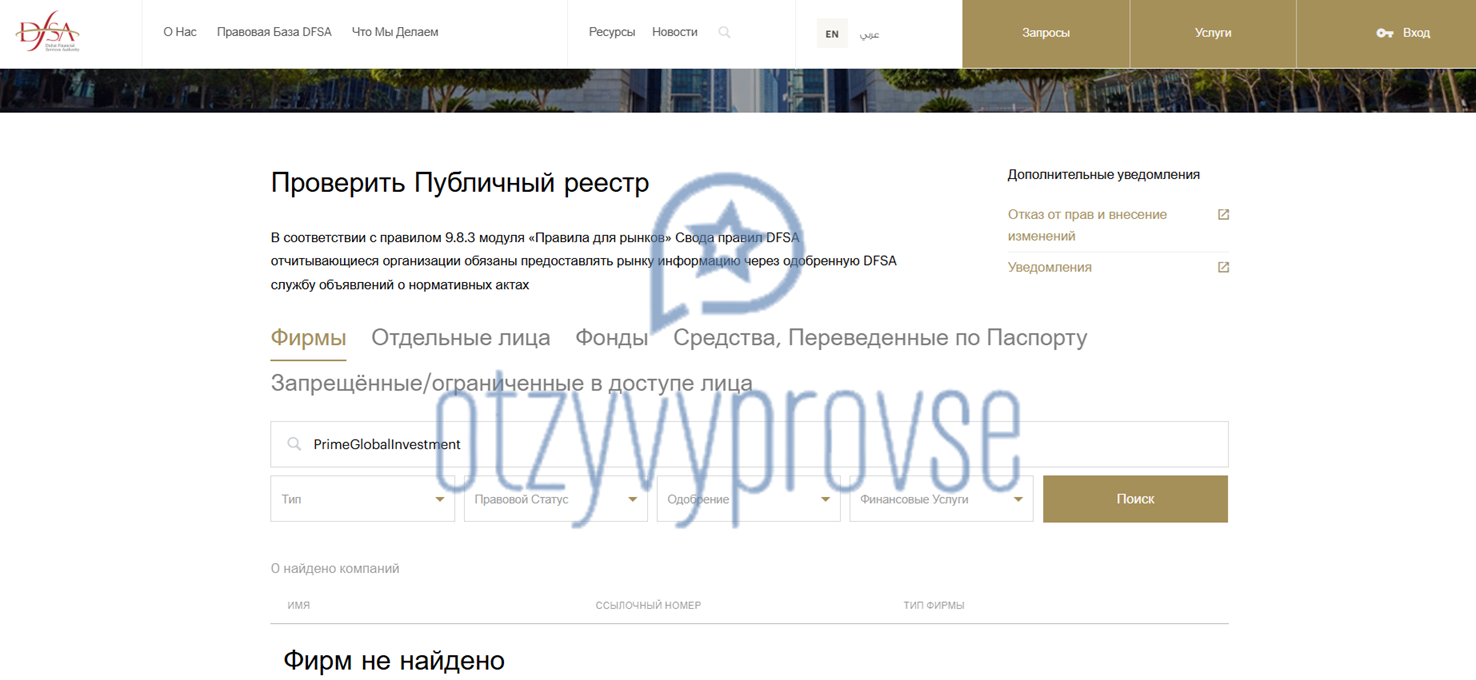Click the ТИП ФИРМЫ column header

[934, 605]
